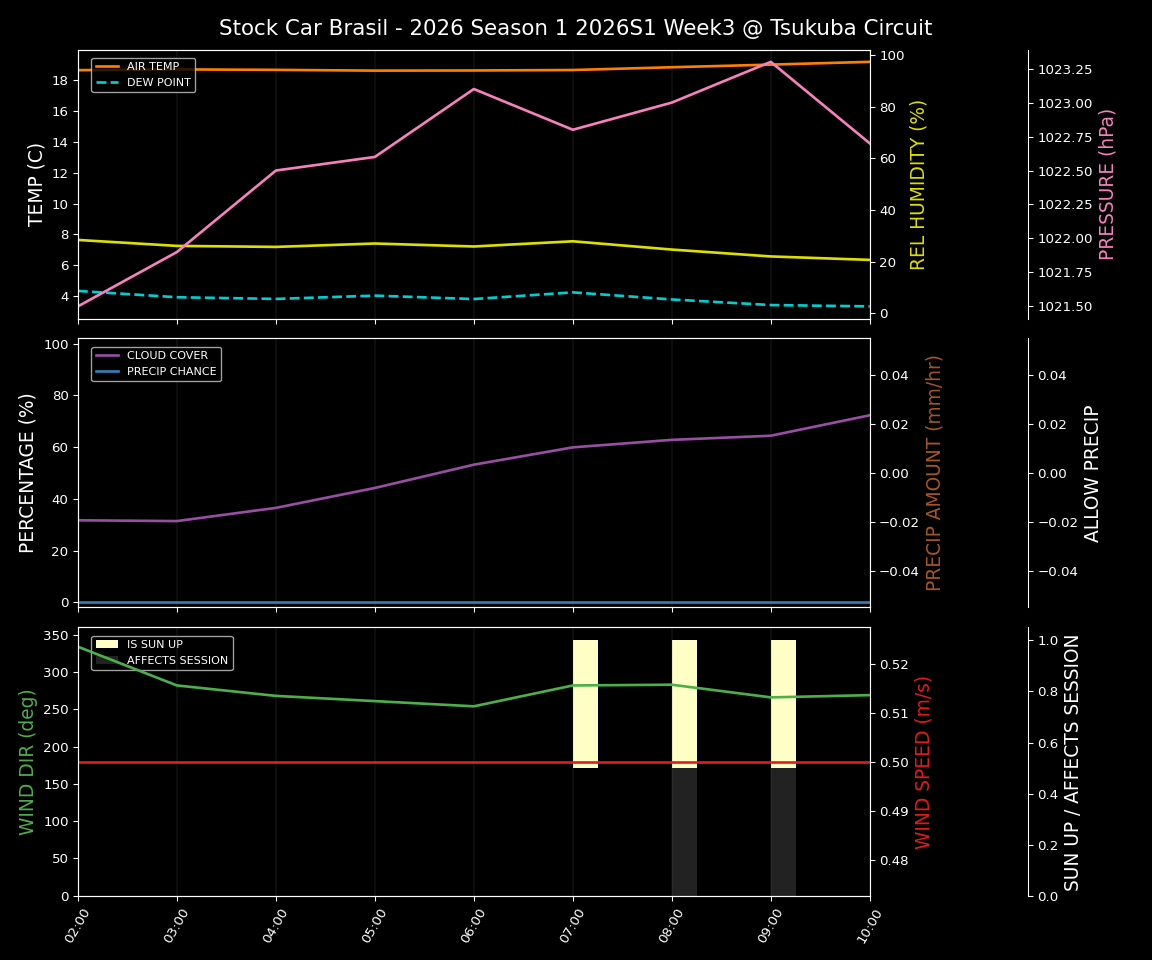Click the AIR TEMP legend line sample
The height and width of the screenshot is (960, 1152).
(x=109, y=66)
